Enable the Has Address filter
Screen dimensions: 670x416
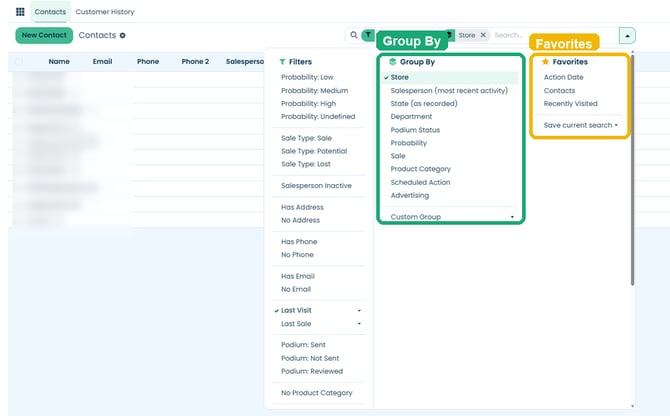point(302,207)
